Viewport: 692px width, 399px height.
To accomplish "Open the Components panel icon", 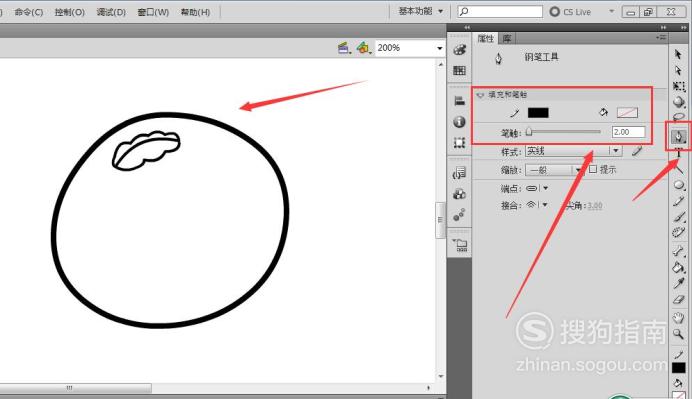I will click(x=459, y=193).
